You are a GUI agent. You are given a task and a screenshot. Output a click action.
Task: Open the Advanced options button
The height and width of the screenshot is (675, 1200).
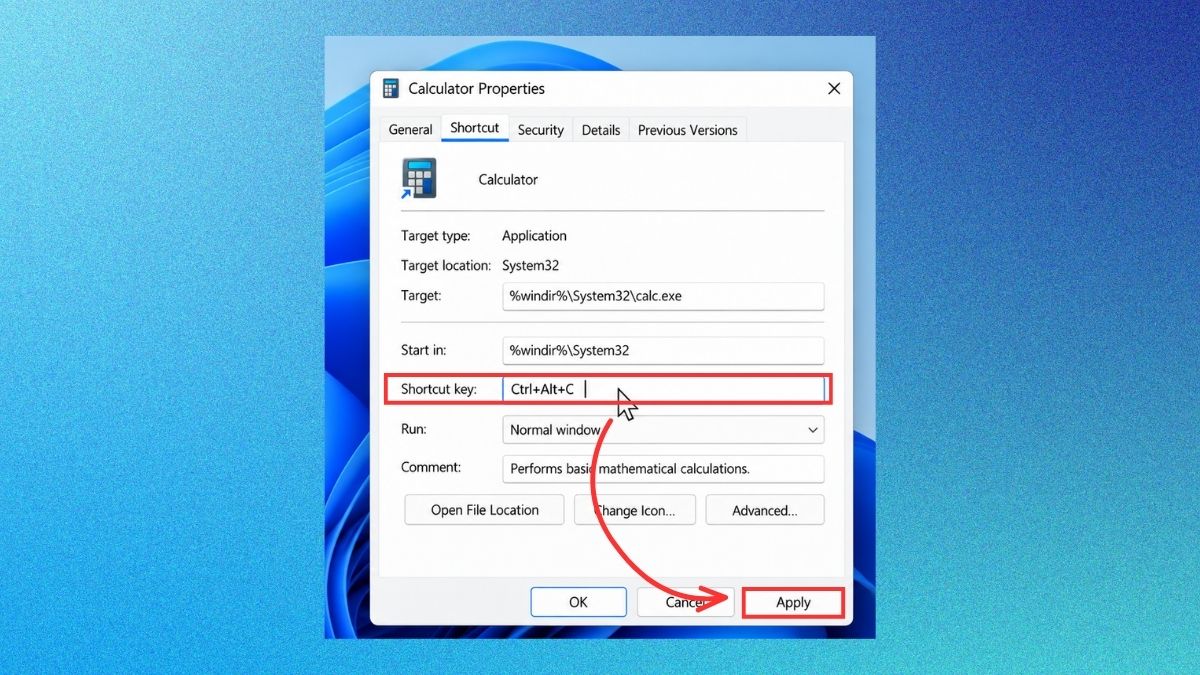click(765, 510)
